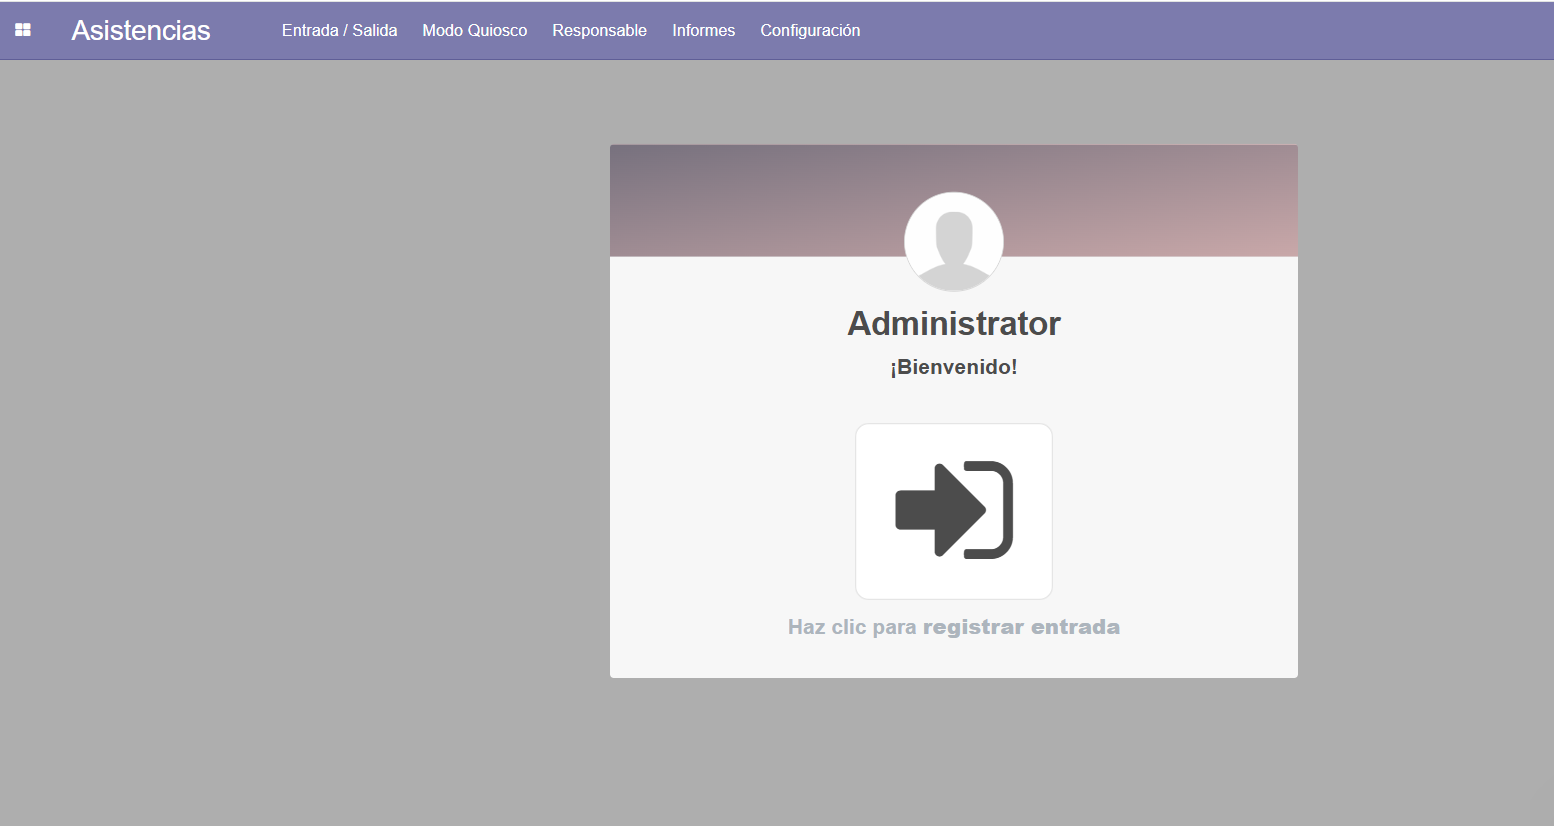
Task: Expand the Responsable menu
Action: point(599,30)
